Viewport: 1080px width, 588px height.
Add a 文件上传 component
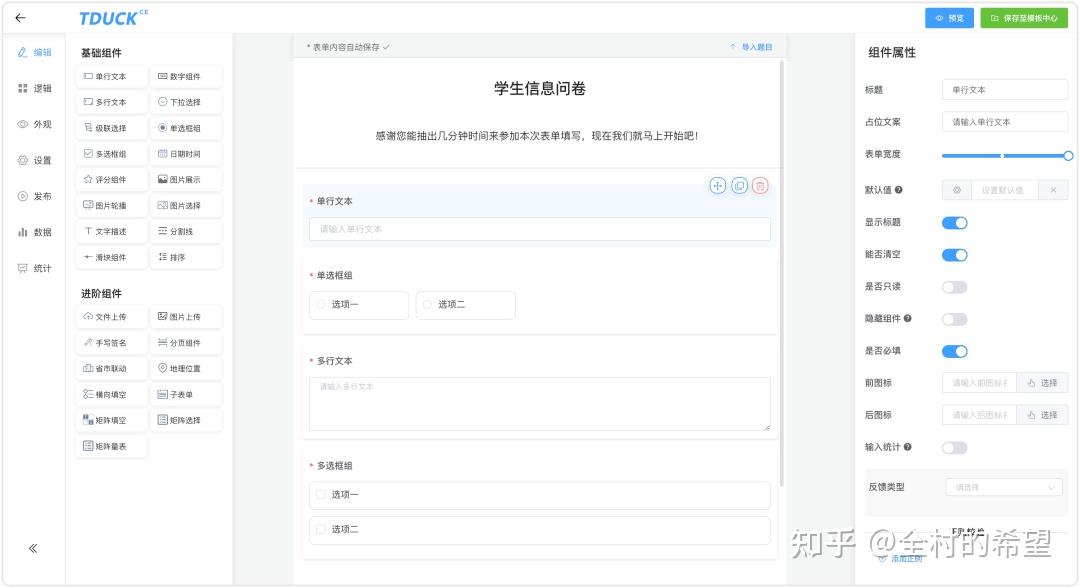(x=112, y=317)
